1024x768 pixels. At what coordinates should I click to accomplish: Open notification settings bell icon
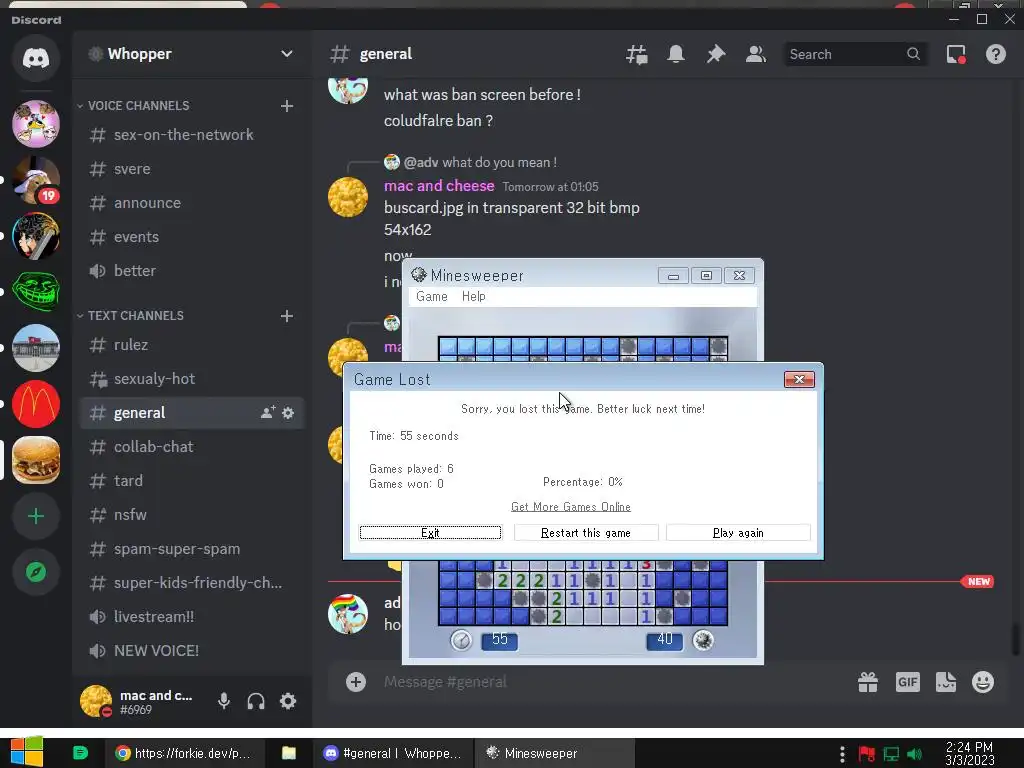676,54
